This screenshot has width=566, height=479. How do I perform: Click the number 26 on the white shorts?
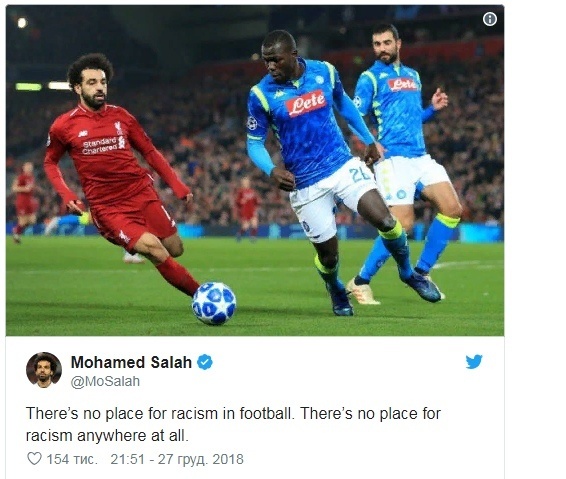click(360, 174)
